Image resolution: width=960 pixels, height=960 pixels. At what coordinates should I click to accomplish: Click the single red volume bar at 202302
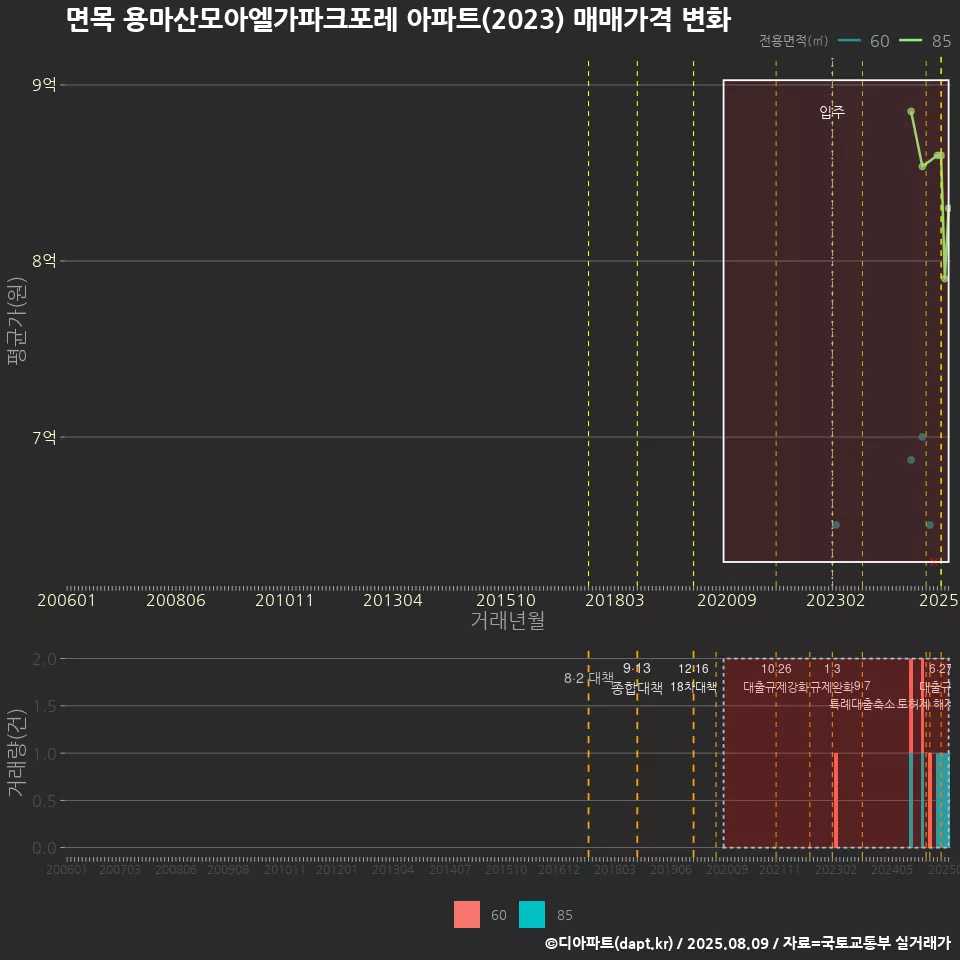(x=836, y=800)
